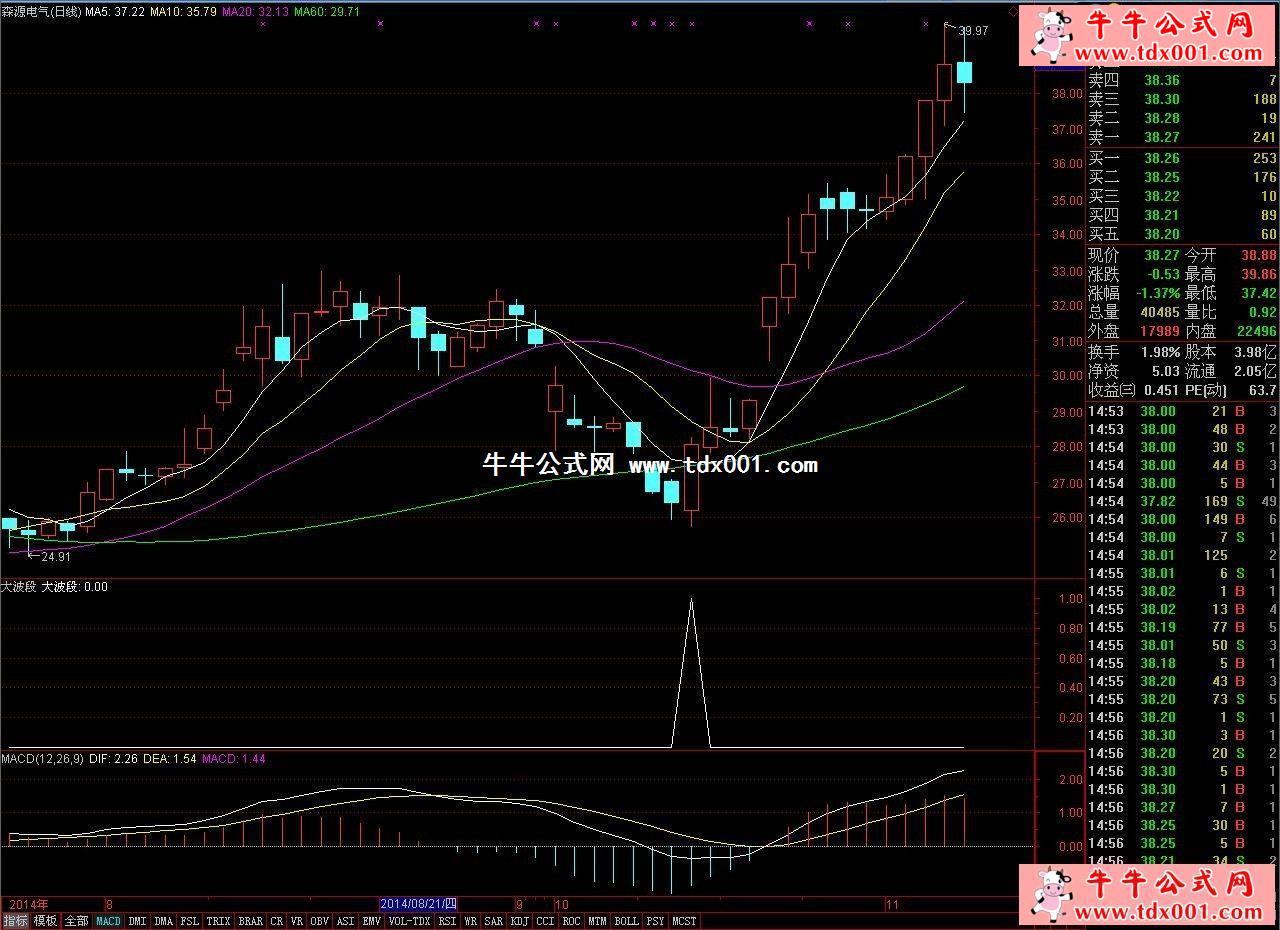Select the last cyan candlestick near 39.97
Viewport: 1280px width, 930px height.
tap(965, 72)
